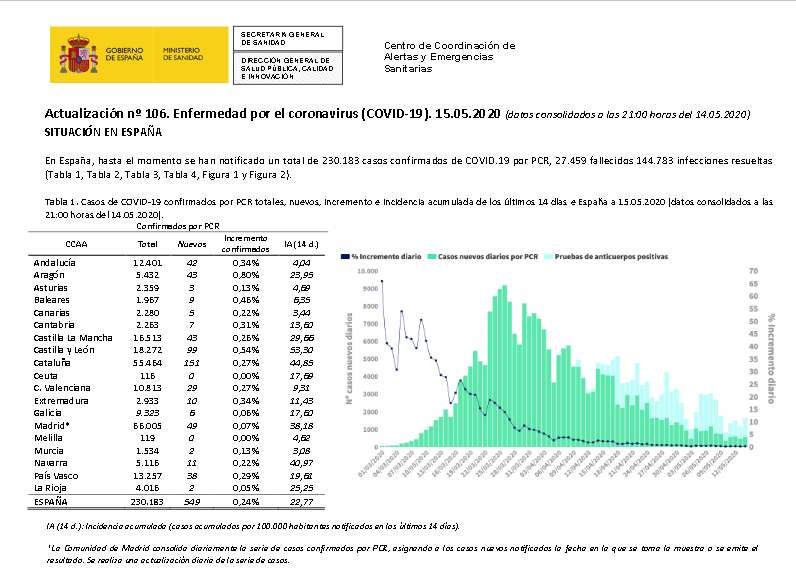Click Castilla La Mancha's total 16.513
Screen dimensions: 796x583
point(147,338)
